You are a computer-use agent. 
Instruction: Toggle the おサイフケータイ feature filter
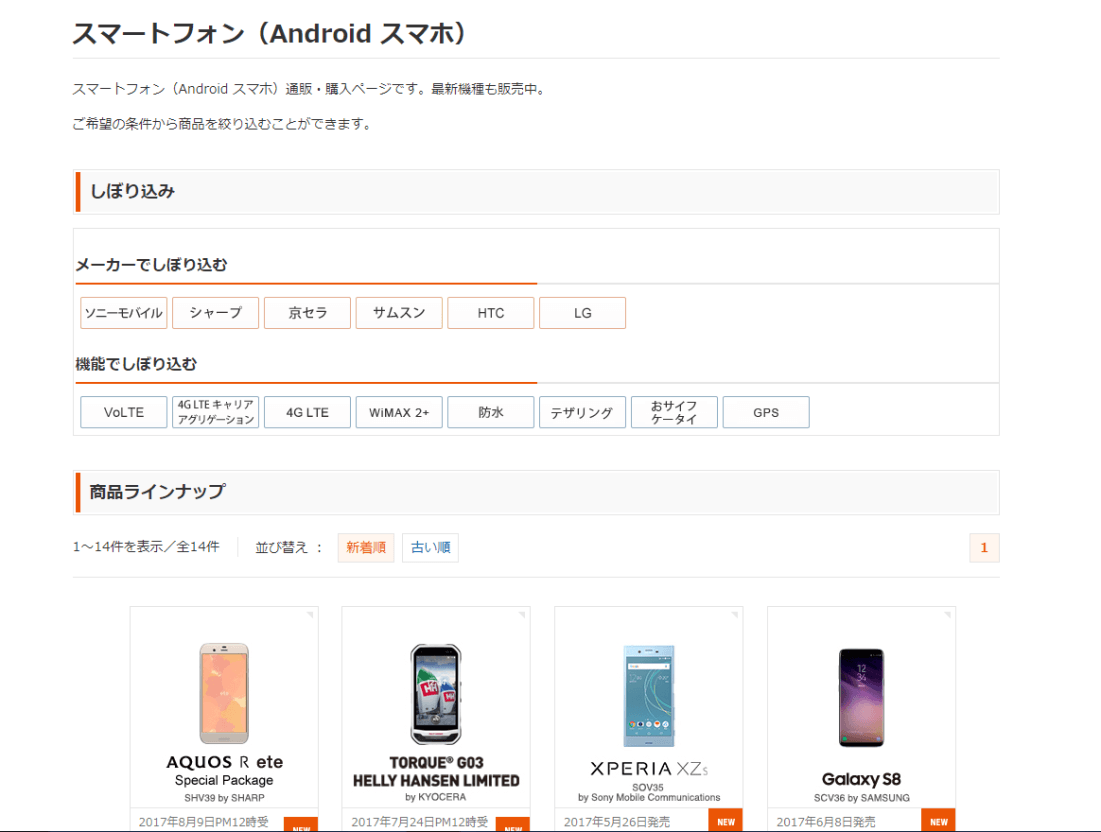tap(674, 412)
